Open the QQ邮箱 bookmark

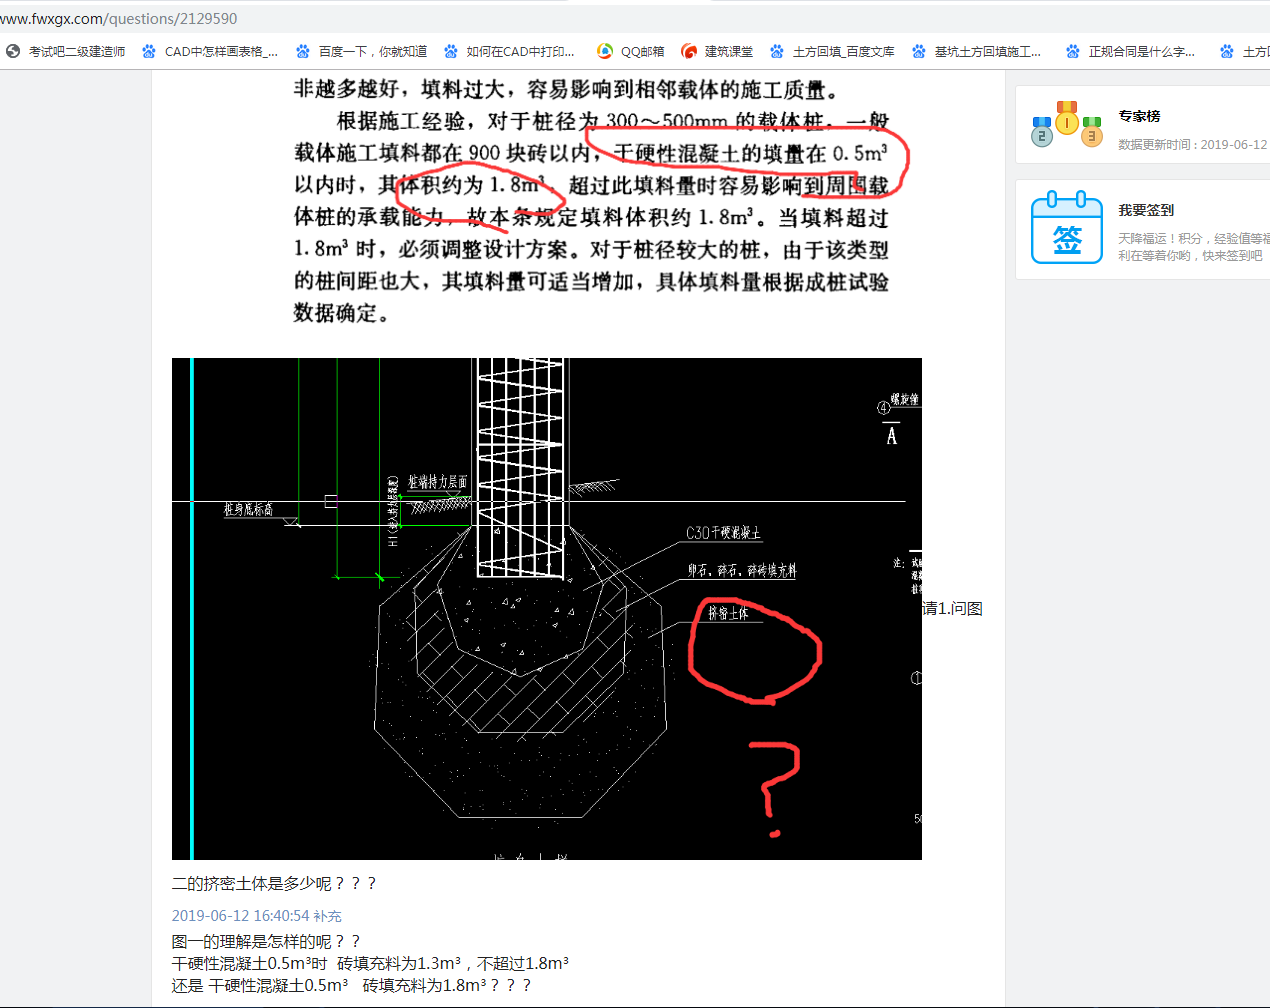(x=631, y=51)
